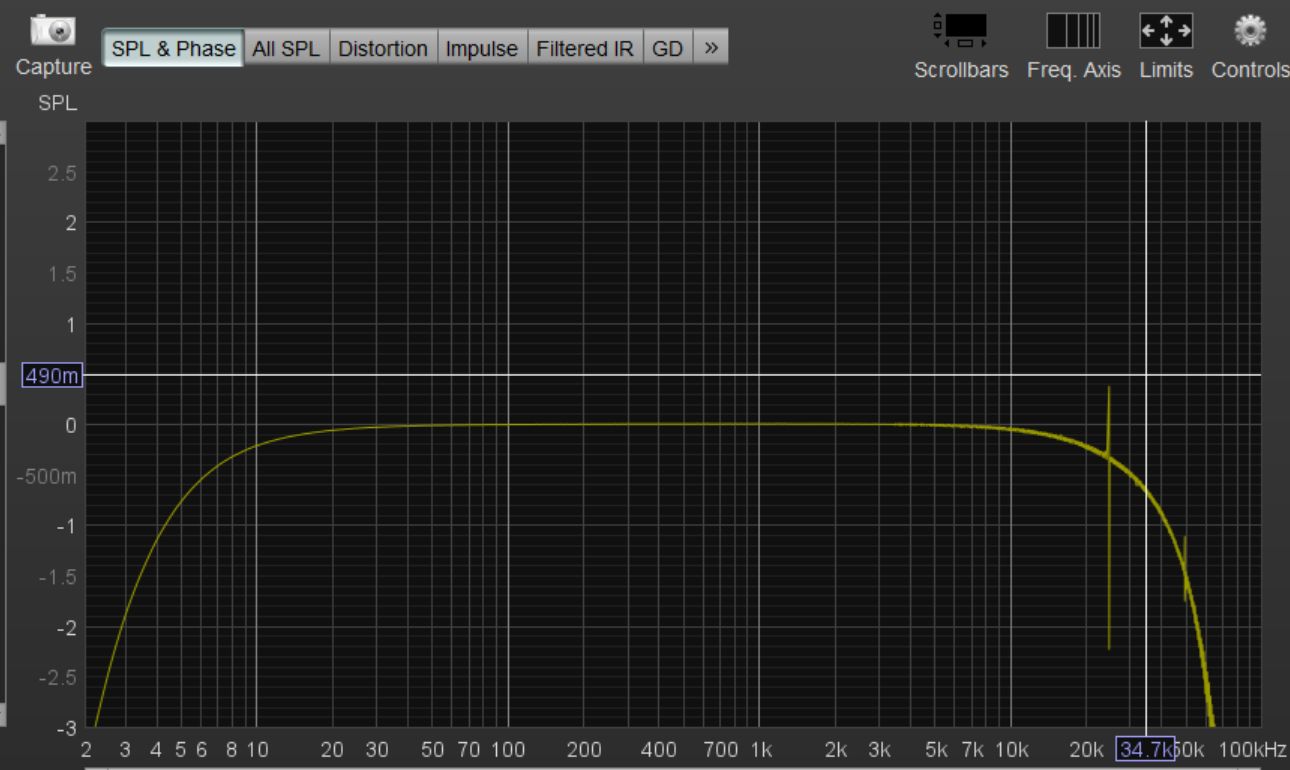Click the 1k frequency axis label
Image resolution: width=1290 pixels, height=770 pixels.
click(x=761, y=749)
